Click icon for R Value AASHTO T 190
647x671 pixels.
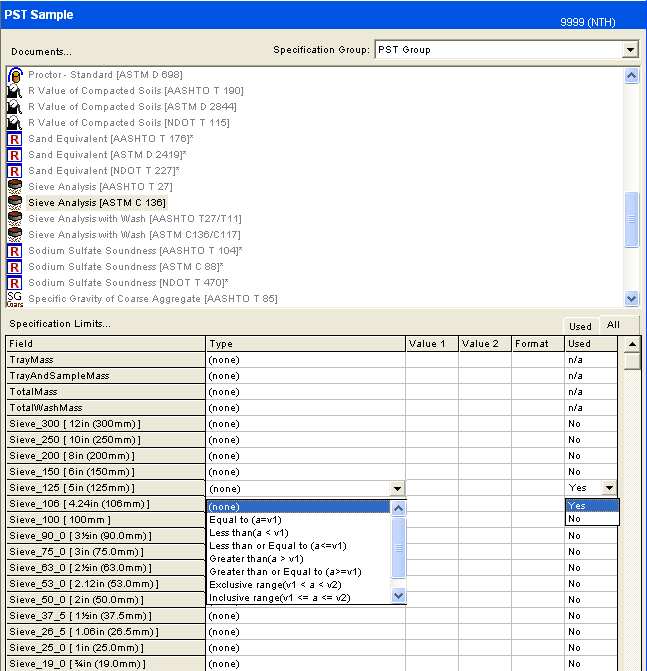[15, 91]
